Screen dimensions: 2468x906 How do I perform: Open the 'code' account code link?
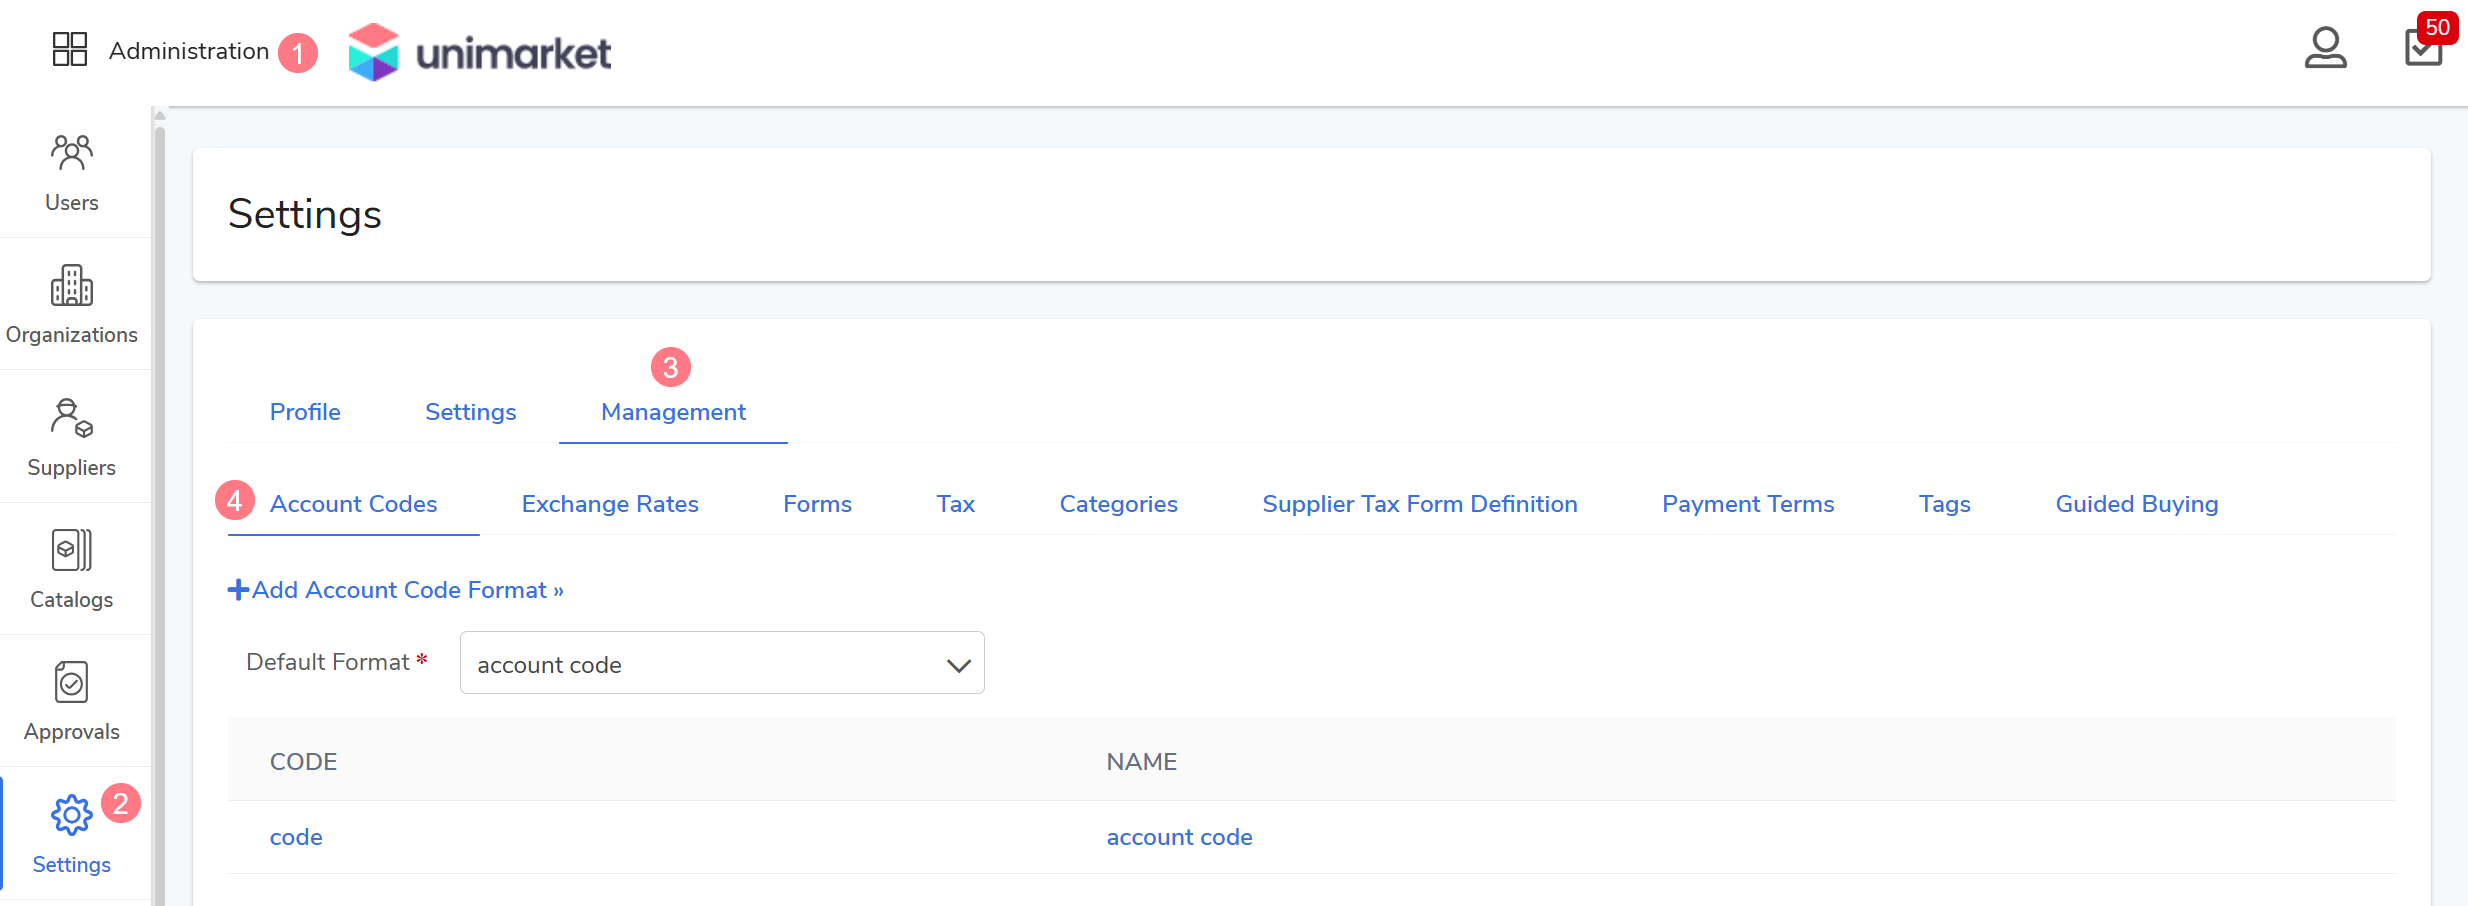click(296, 837)
